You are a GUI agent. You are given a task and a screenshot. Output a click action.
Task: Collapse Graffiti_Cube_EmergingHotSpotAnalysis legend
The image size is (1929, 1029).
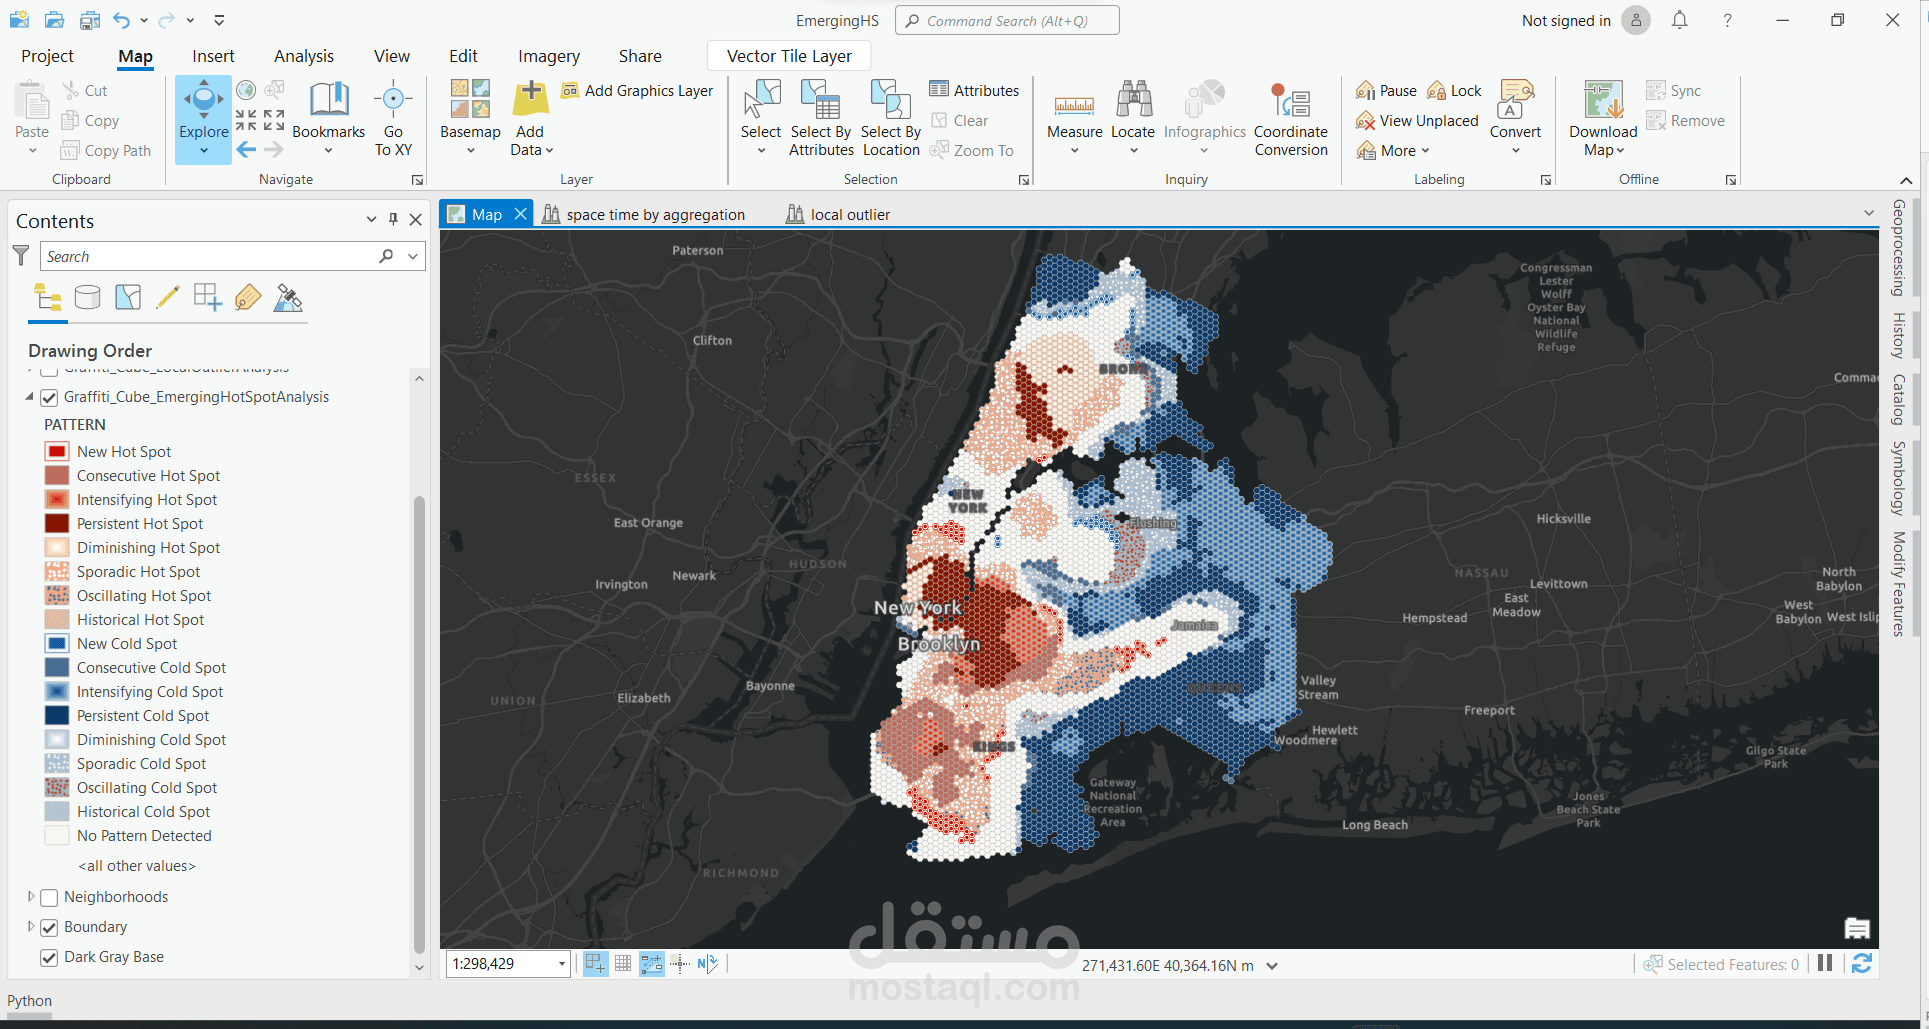pos(30,397)
